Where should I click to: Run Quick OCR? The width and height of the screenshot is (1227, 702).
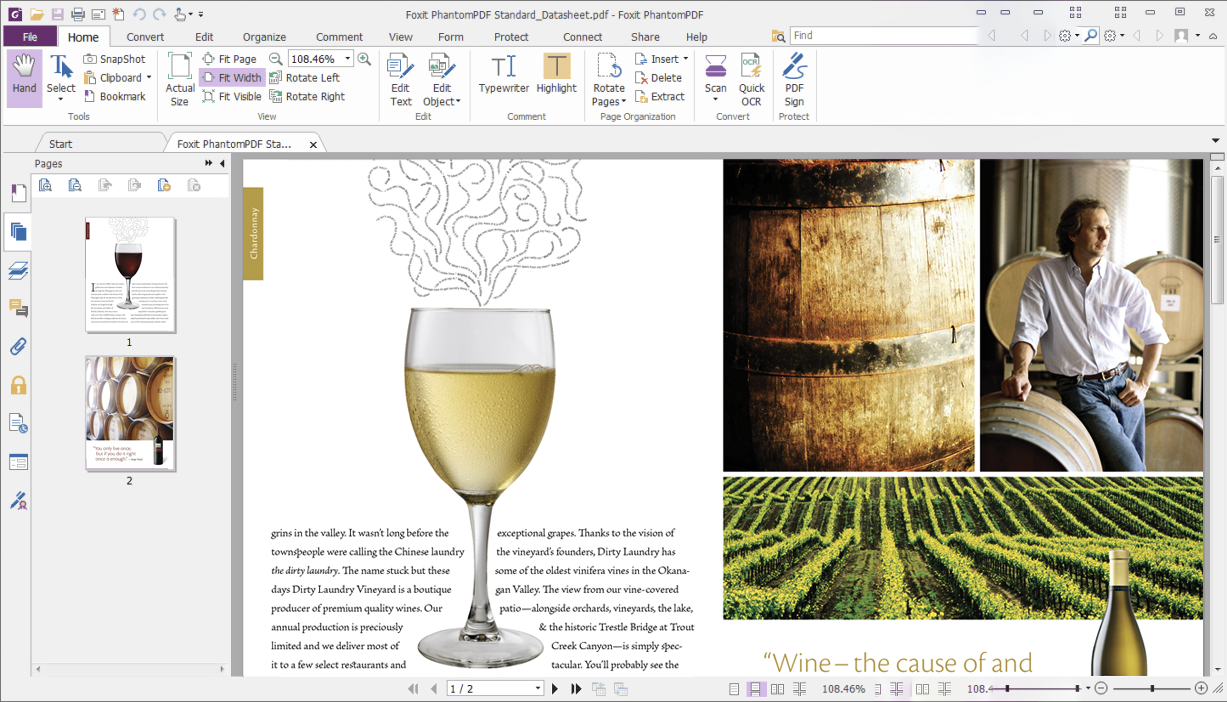752,79
